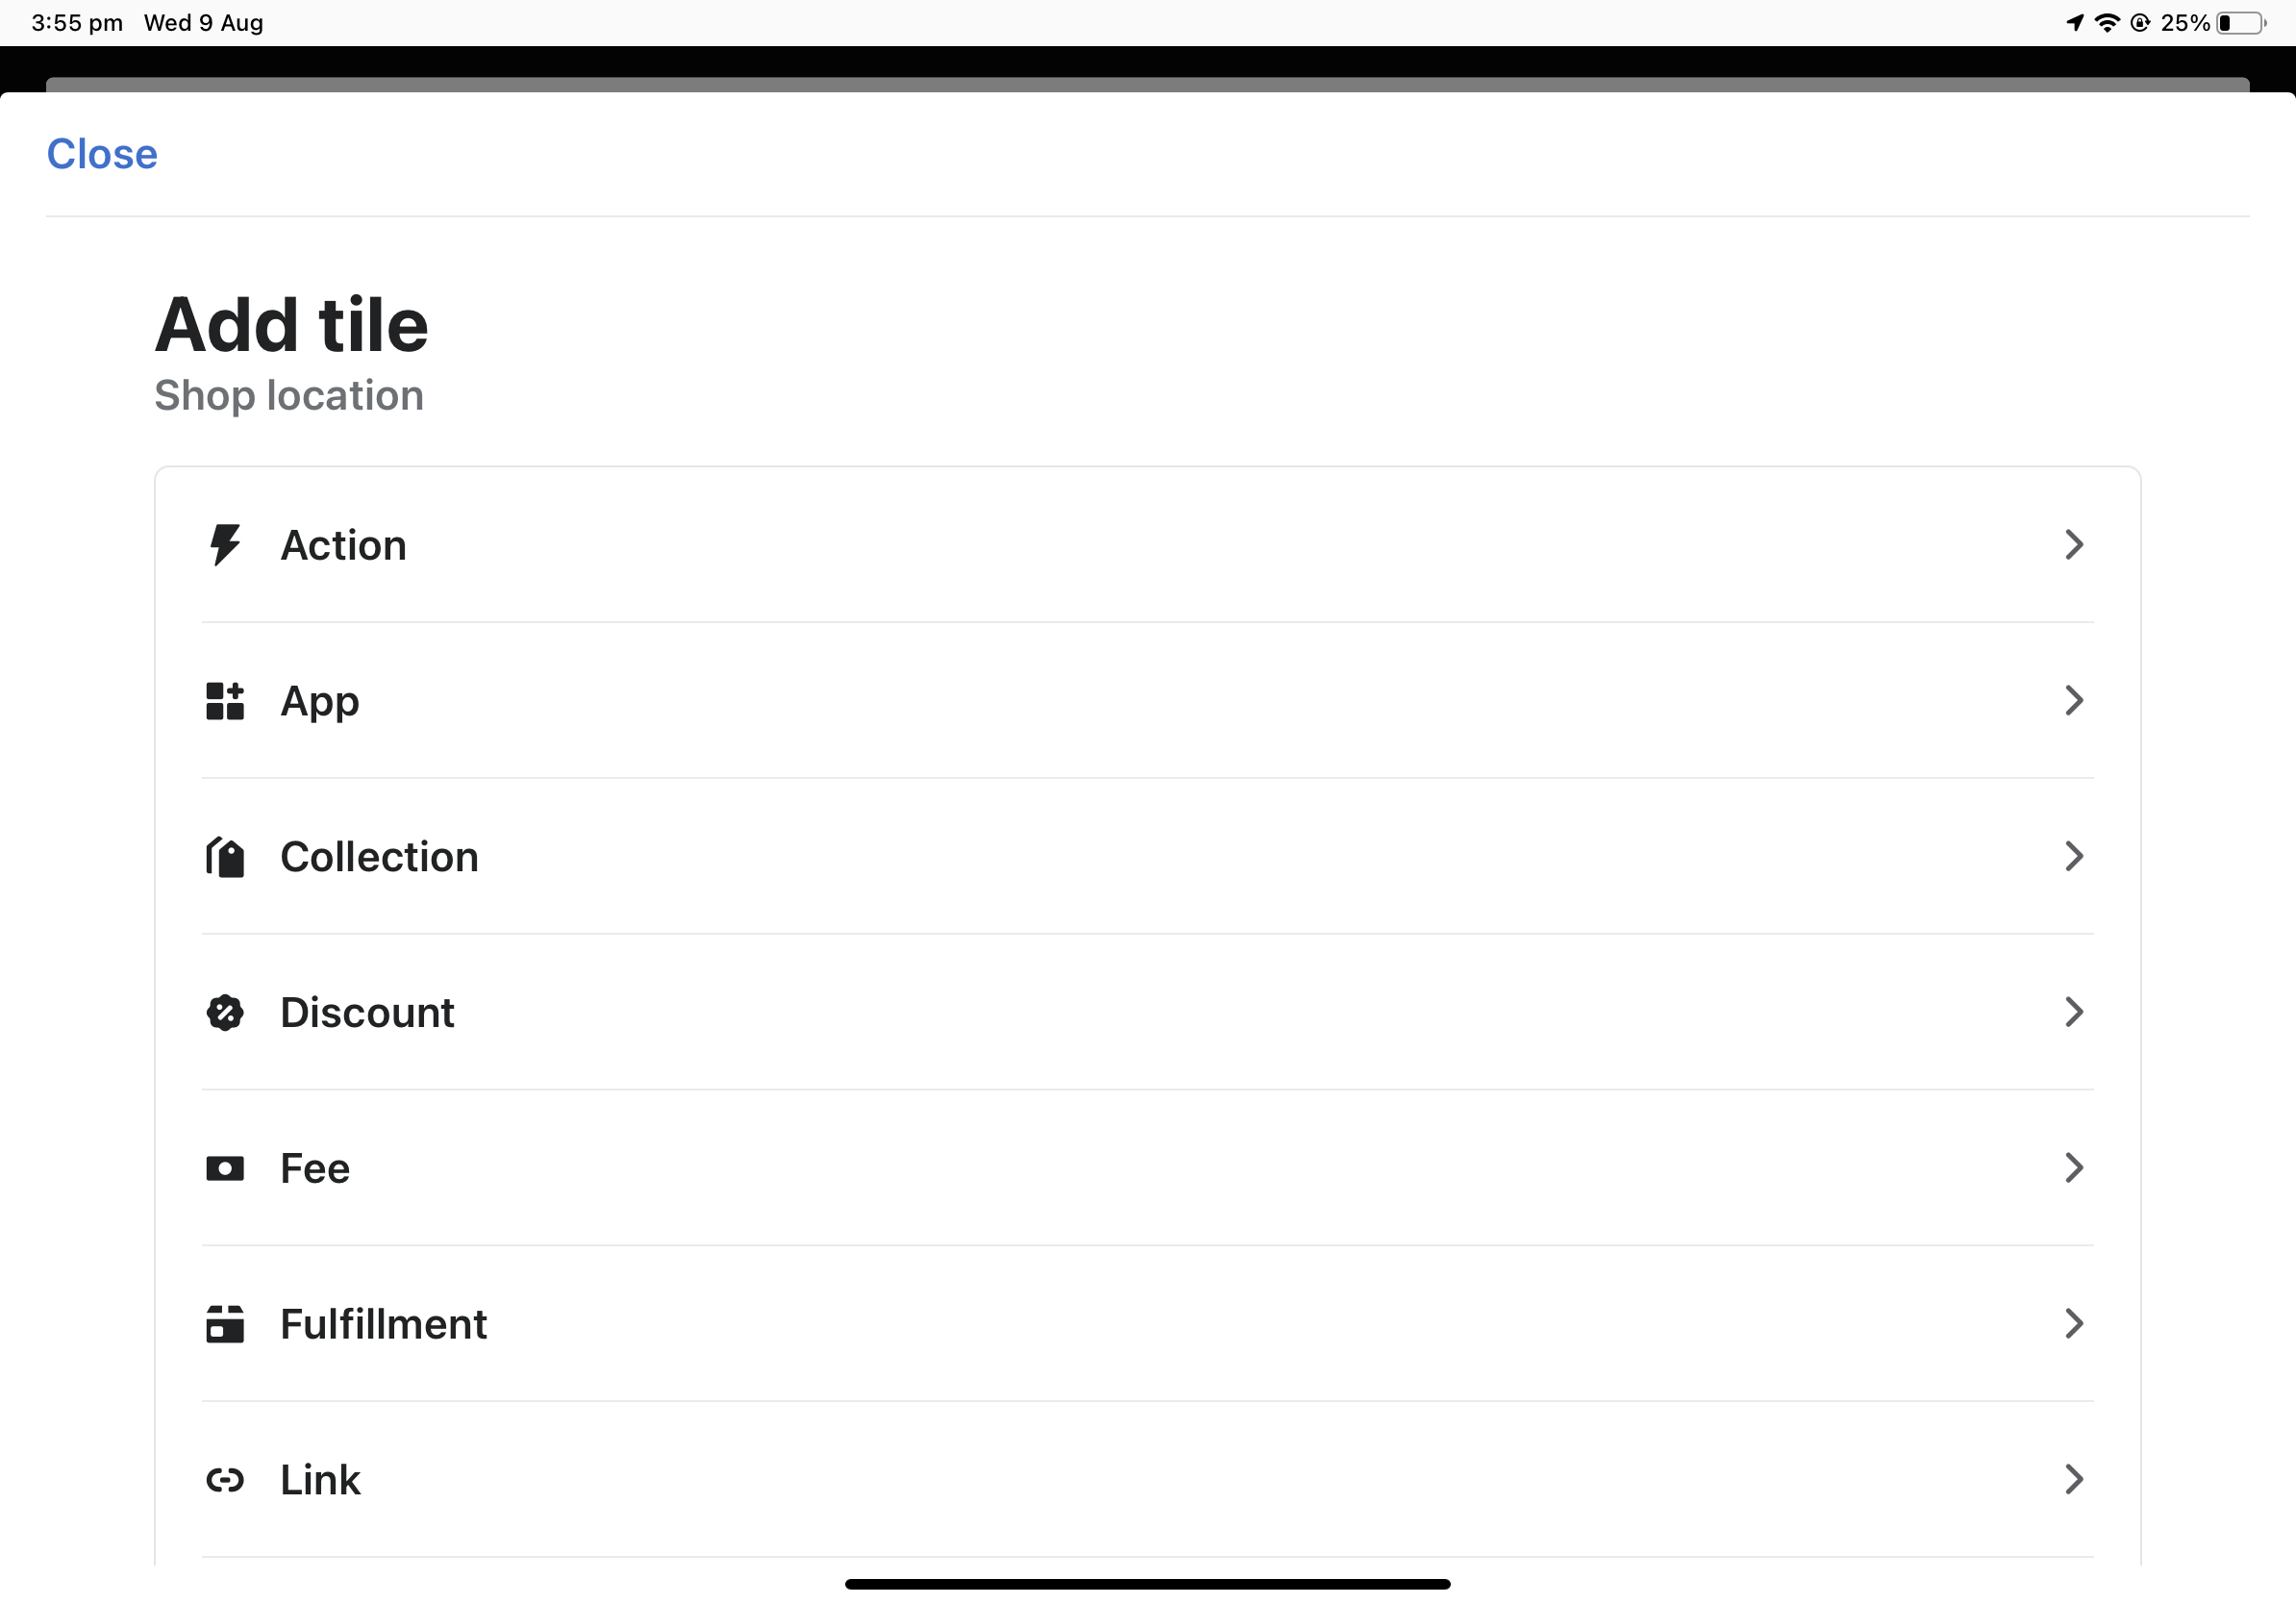The image size is (2296, 1604).
Task: Select the Action tile option
Action: 344,545
